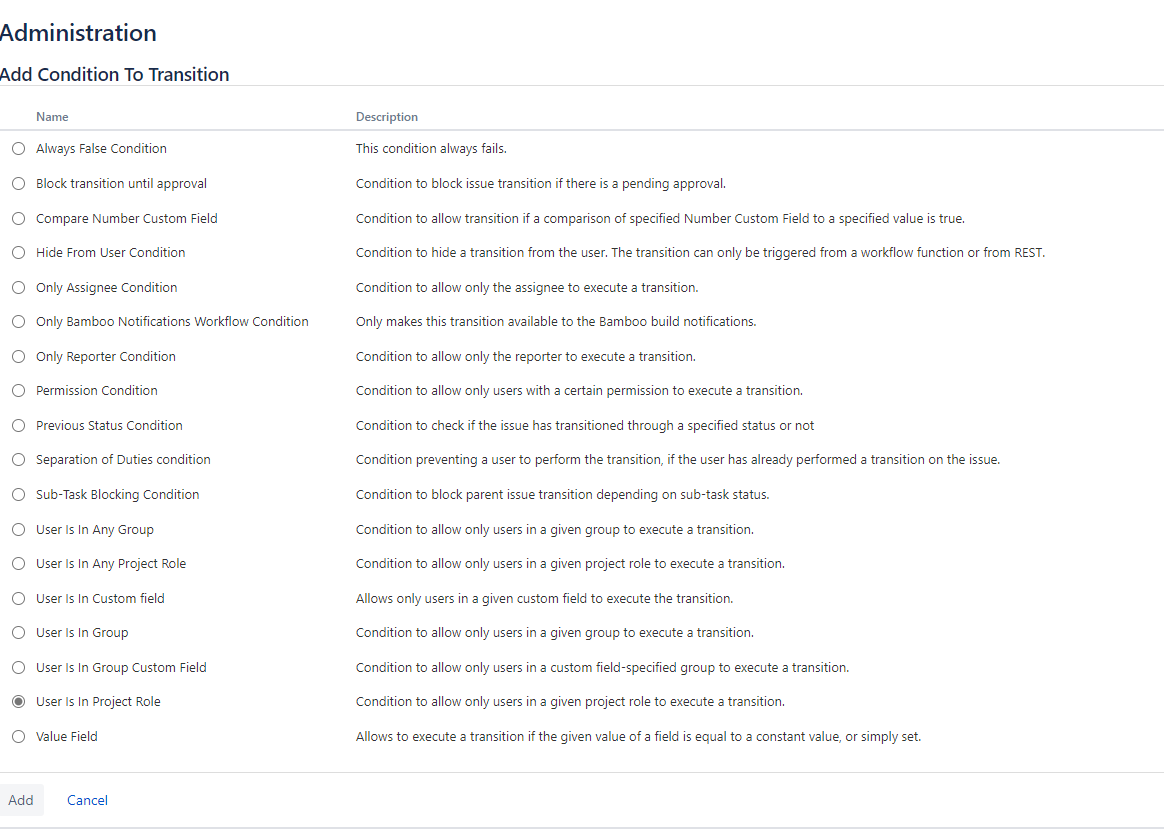Image resolution: width=1164 pixels, height=835 pixels.
Task: Choose the Compare Number Custom Field condition
Action: pyautogui.click(x=18, y=218)
